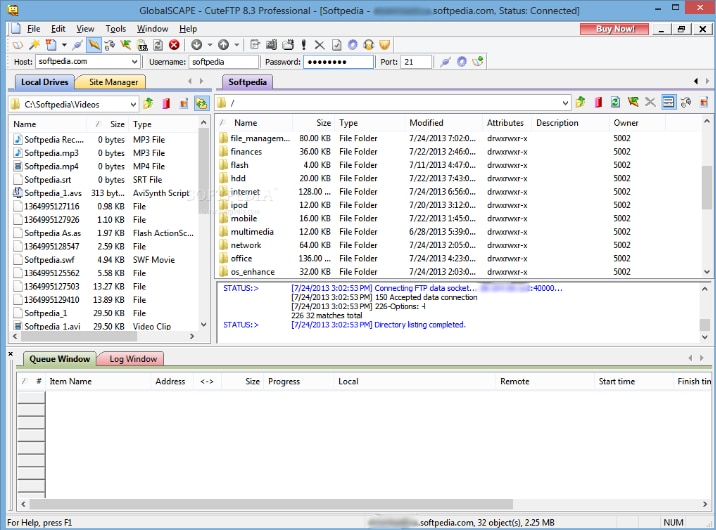Image resolution: width=716 pixels, height=530 pixels.
Task: Click the Username input field
Action: pos(224,62)
